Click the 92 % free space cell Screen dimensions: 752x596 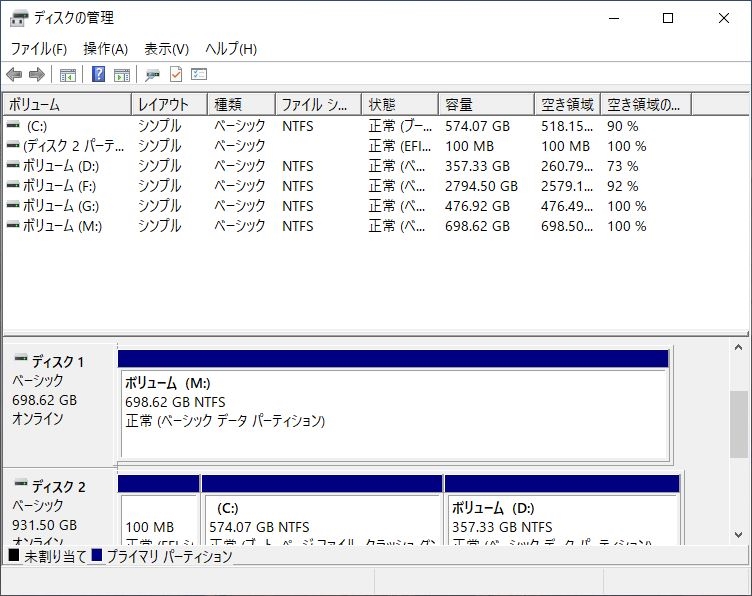[x=623, y=186]
